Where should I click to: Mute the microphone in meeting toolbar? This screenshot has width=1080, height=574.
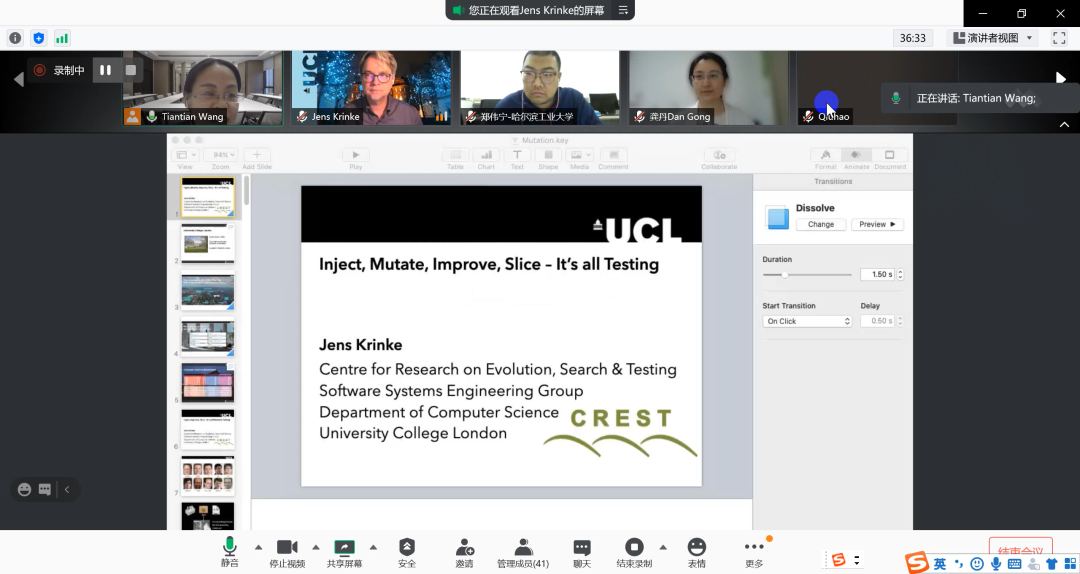(230, 548)
